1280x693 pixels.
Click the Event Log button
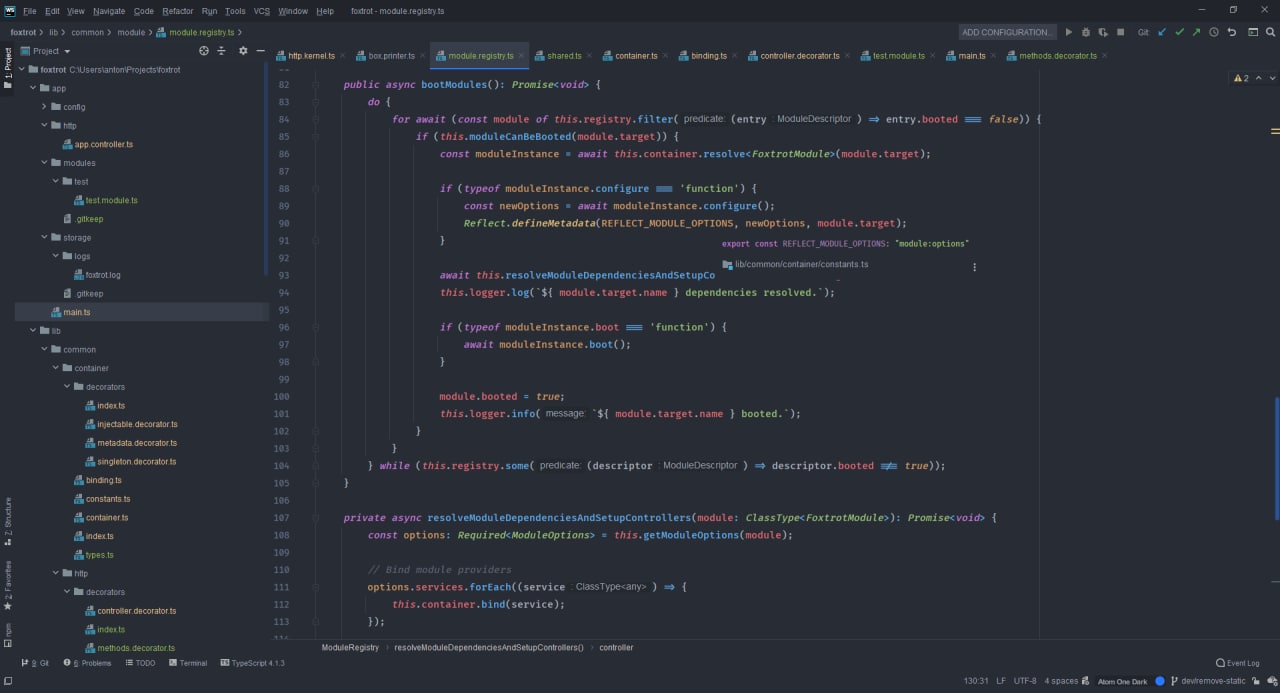click(x=1238, y=663)
